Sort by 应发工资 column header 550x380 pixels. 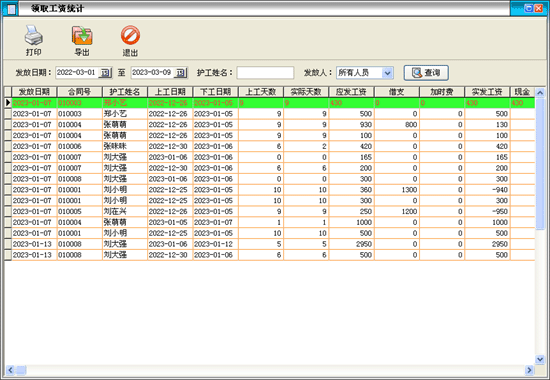[x=351, y=92]
